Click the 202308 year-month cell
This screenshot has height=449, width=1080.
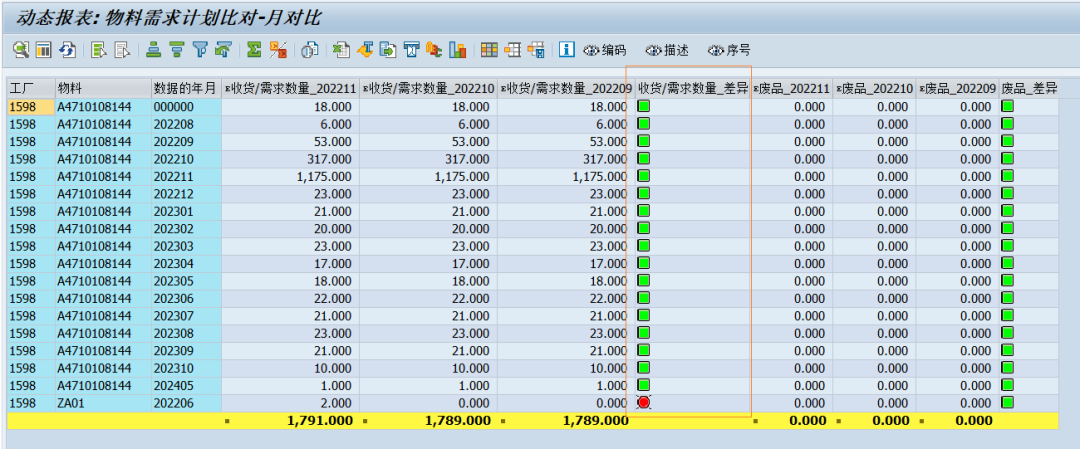(x=187, y=333)
